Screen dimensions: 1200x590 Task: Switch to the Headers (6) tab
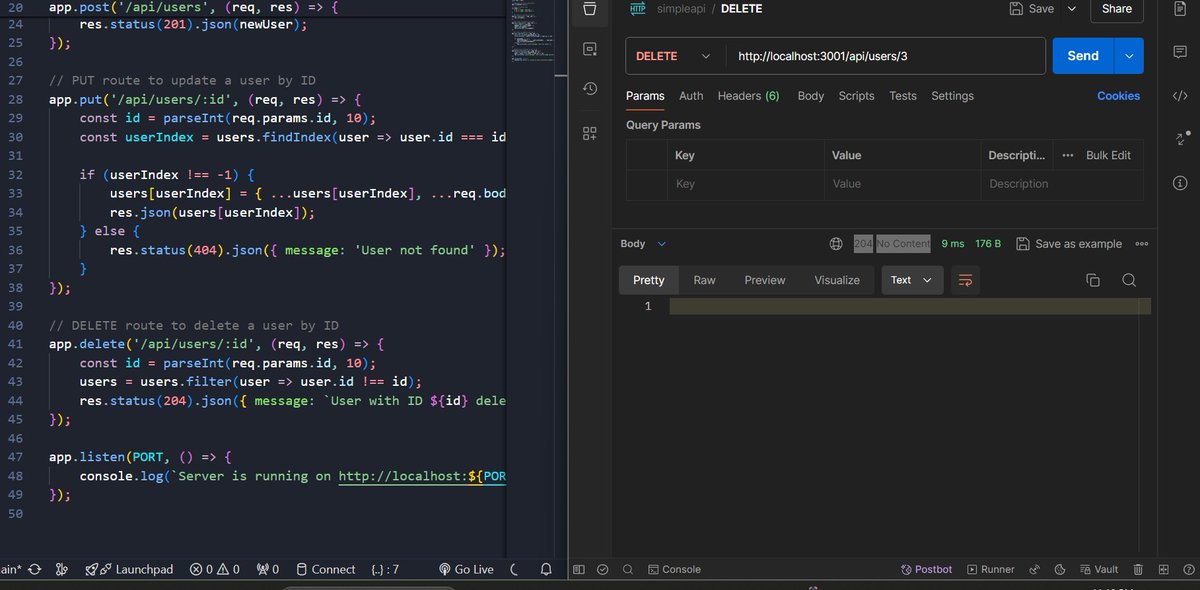point(748,96)
